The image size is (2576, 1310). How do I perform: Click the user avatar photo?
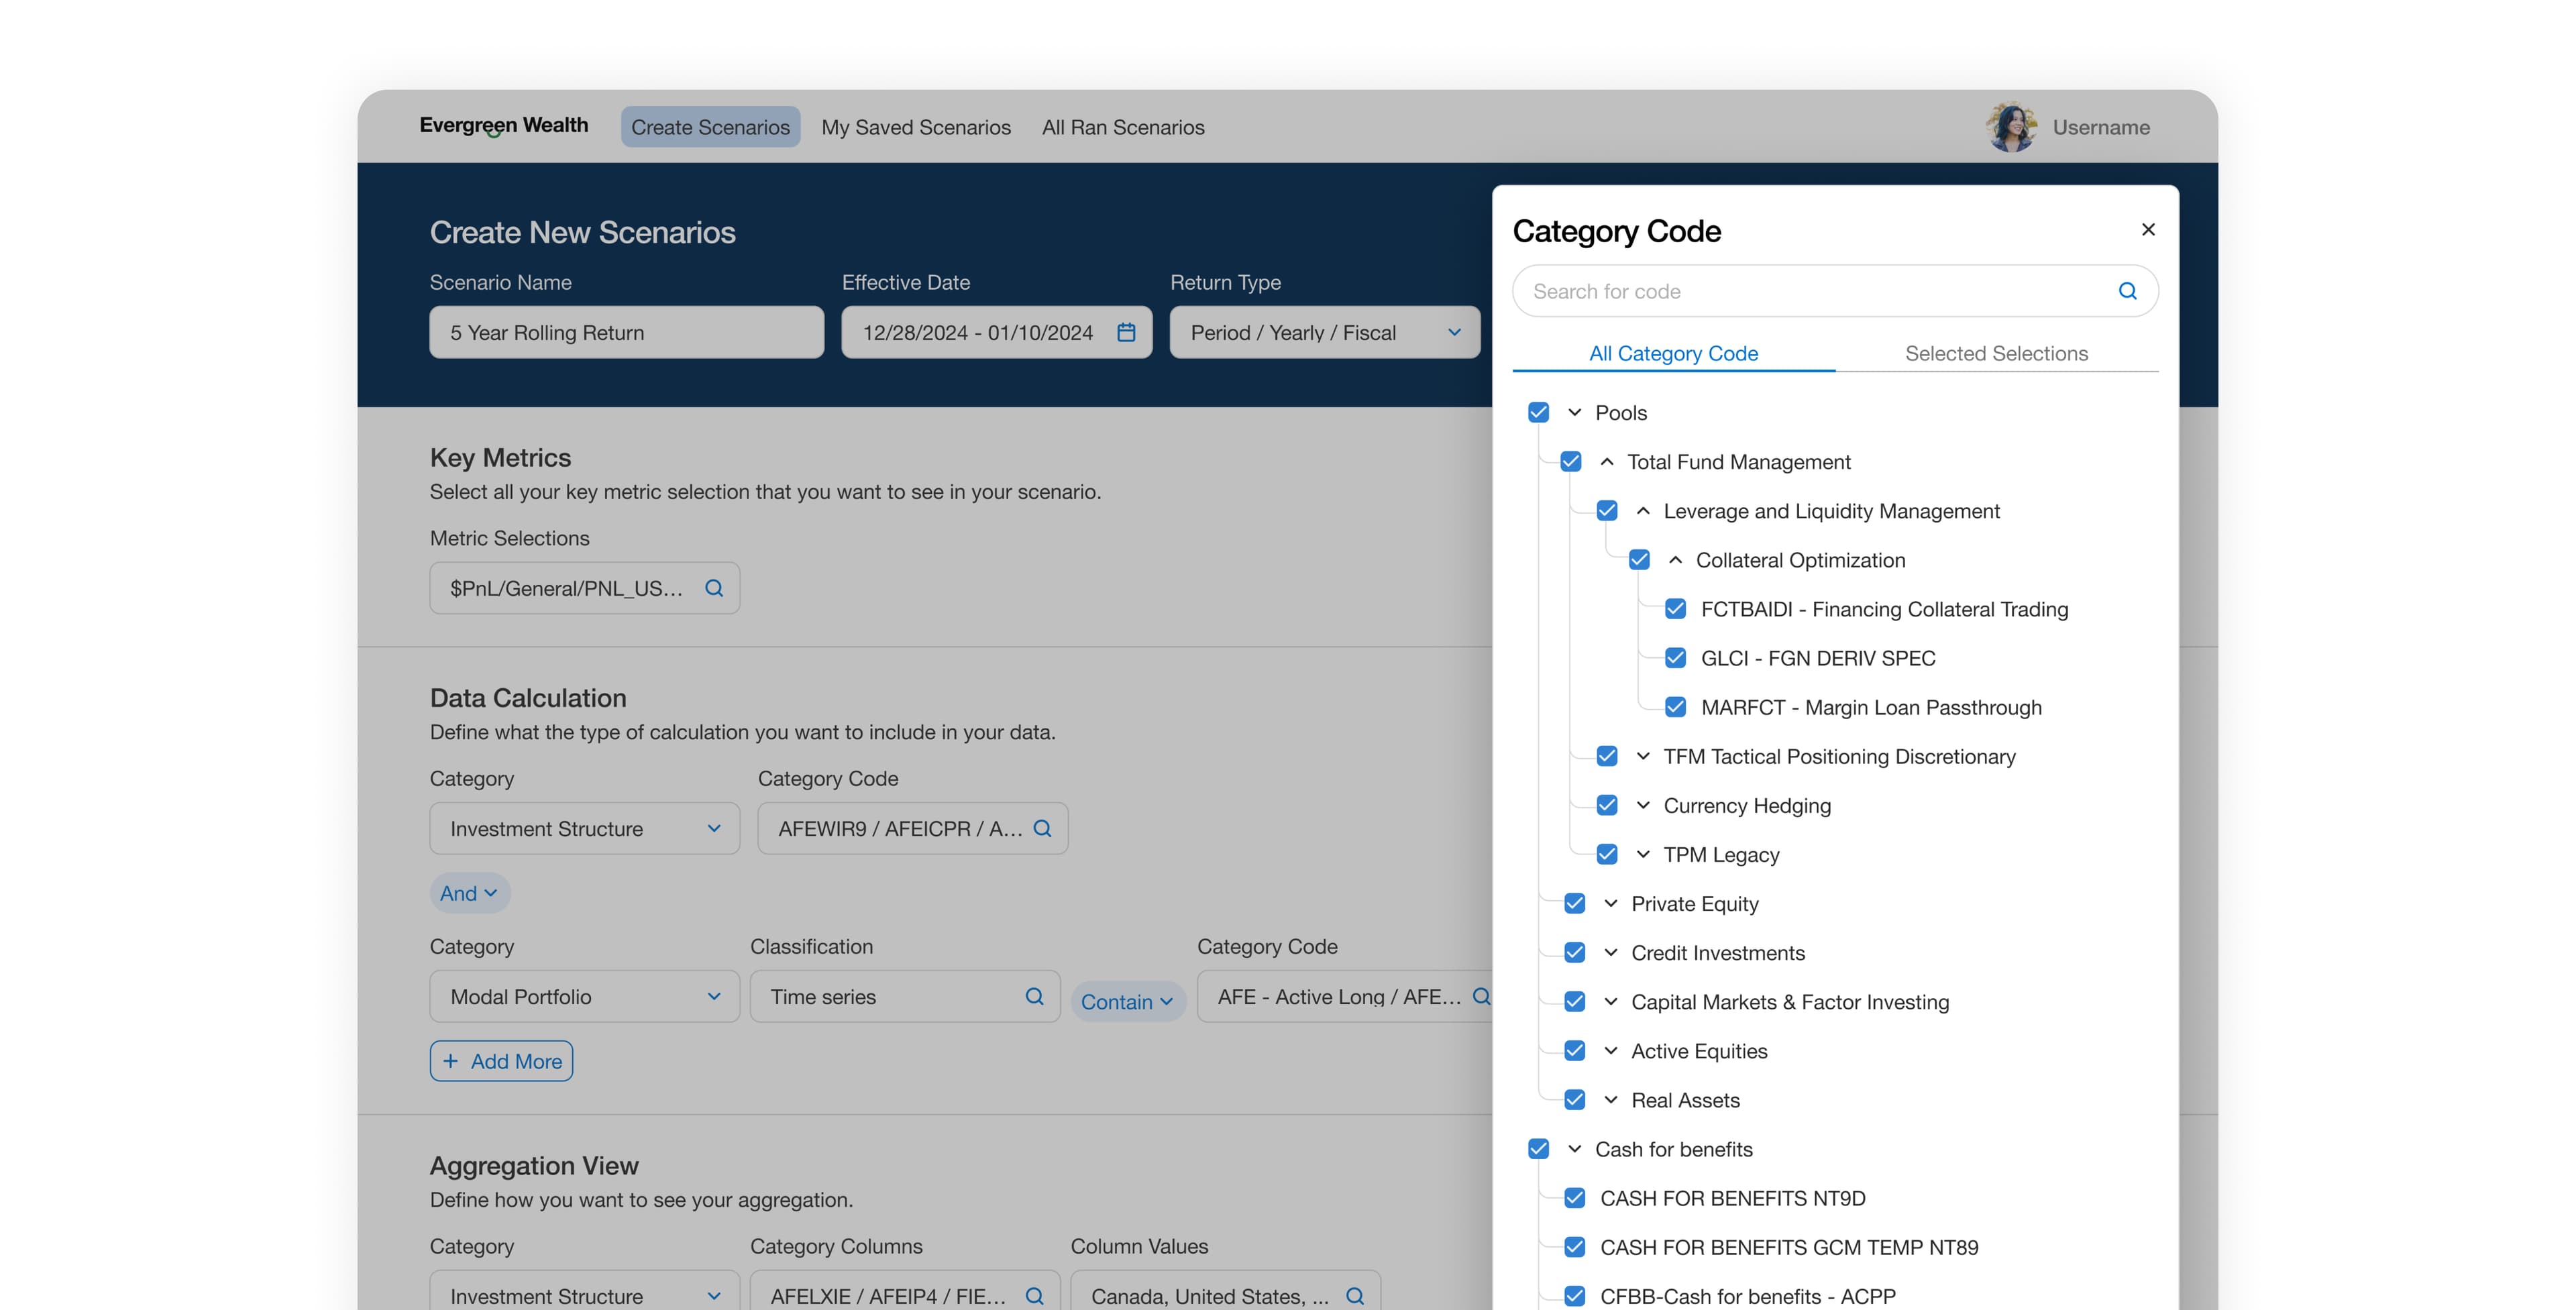coord(2012,127)
